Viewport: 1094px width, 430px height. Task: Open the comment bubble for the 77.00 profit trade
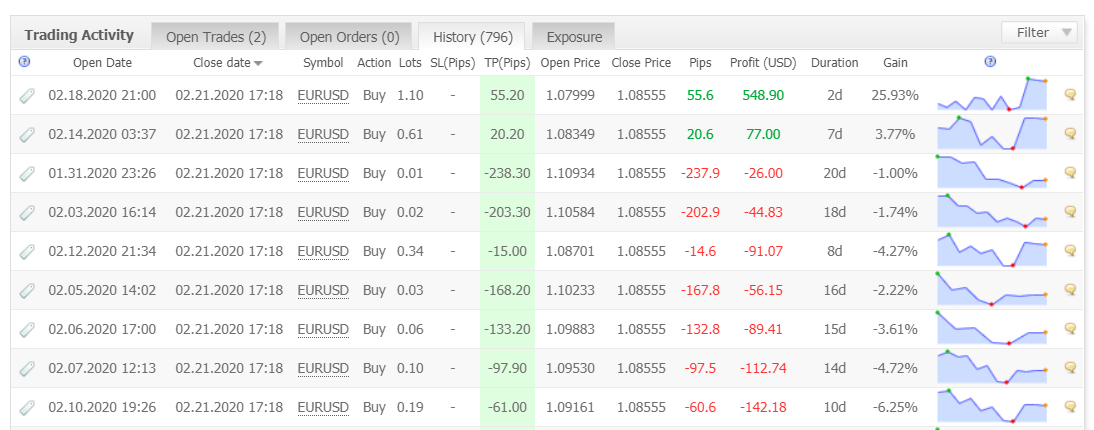coord(1070,133)
